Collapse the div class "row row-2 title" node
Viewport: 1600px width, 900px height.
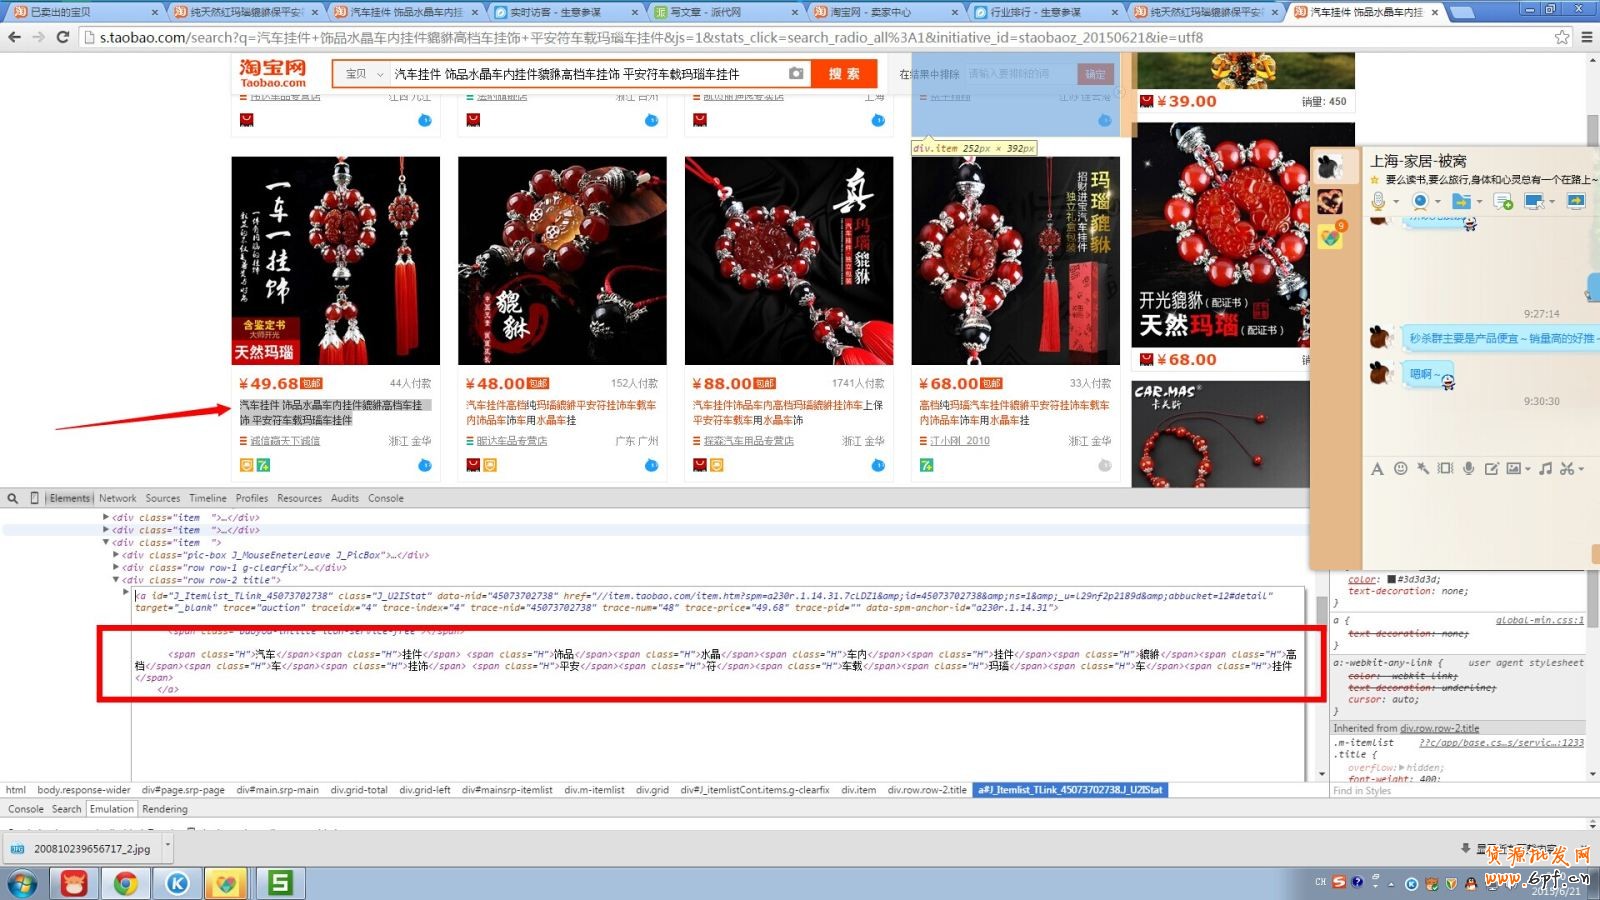pos(116,580)
